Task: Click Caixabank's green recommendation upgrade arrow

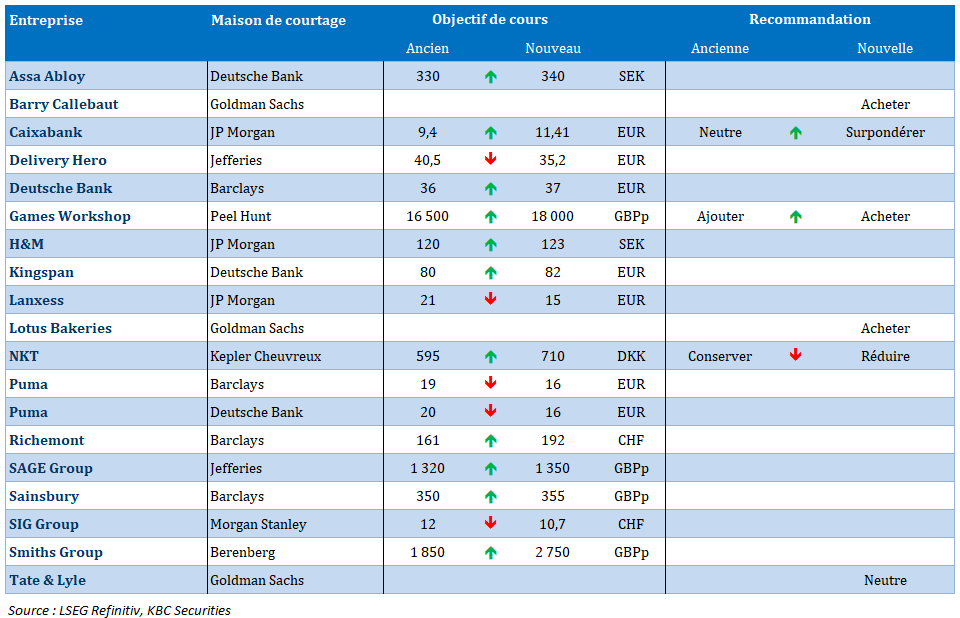Action: 795,132
